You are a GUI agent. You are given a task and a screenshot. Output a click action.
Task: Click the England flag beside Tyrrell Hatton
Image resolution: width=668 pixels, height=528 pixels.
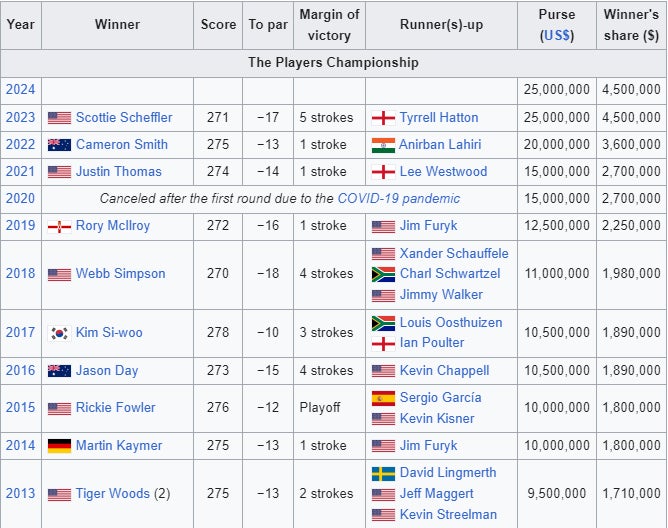coord(383,117)
